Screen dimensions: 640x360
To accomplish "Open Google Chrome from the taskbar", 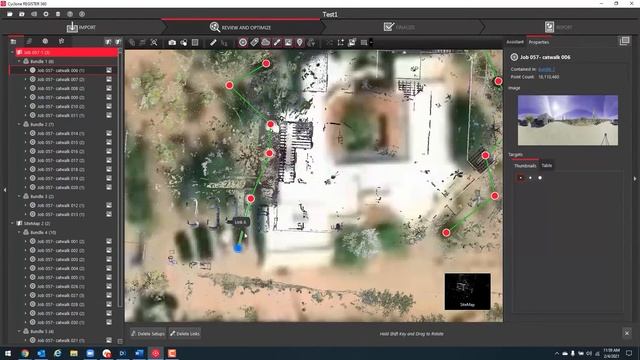I will coord(24,353).
